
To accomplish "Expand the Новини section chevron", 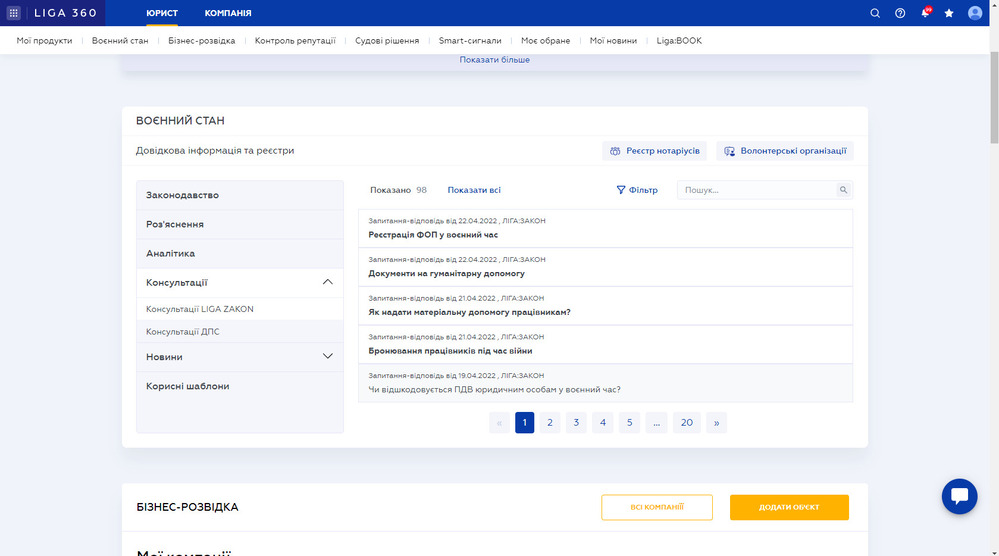I will [x=327, y=356].
